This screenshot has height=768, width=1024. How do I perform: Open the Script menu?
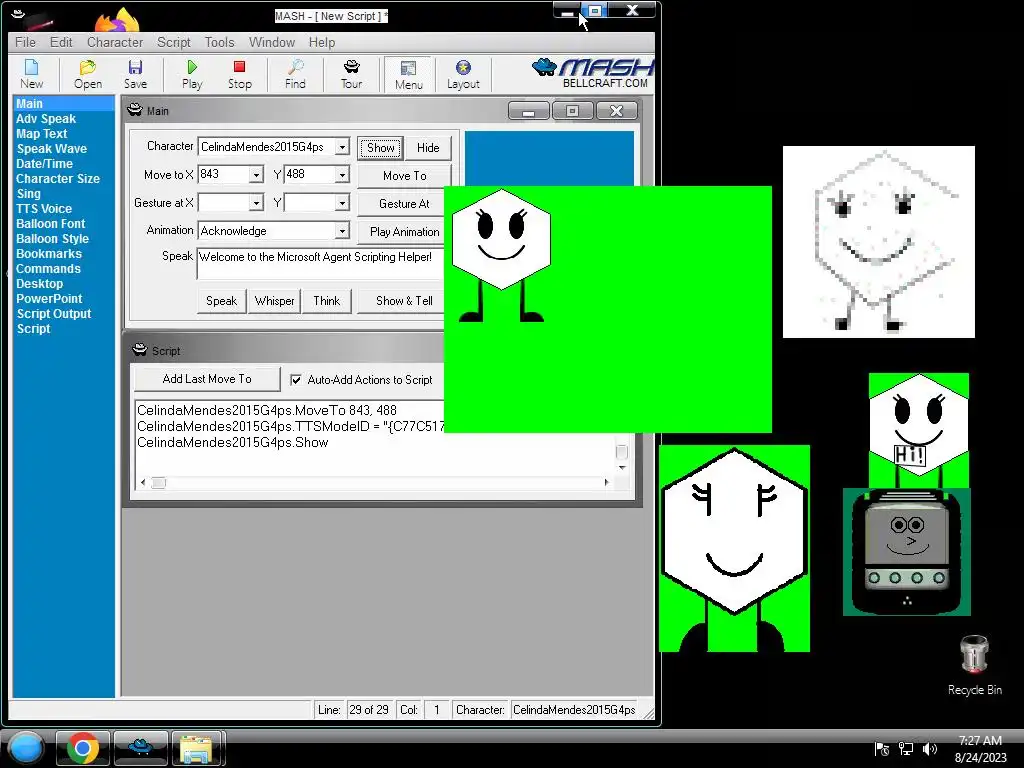174,42
